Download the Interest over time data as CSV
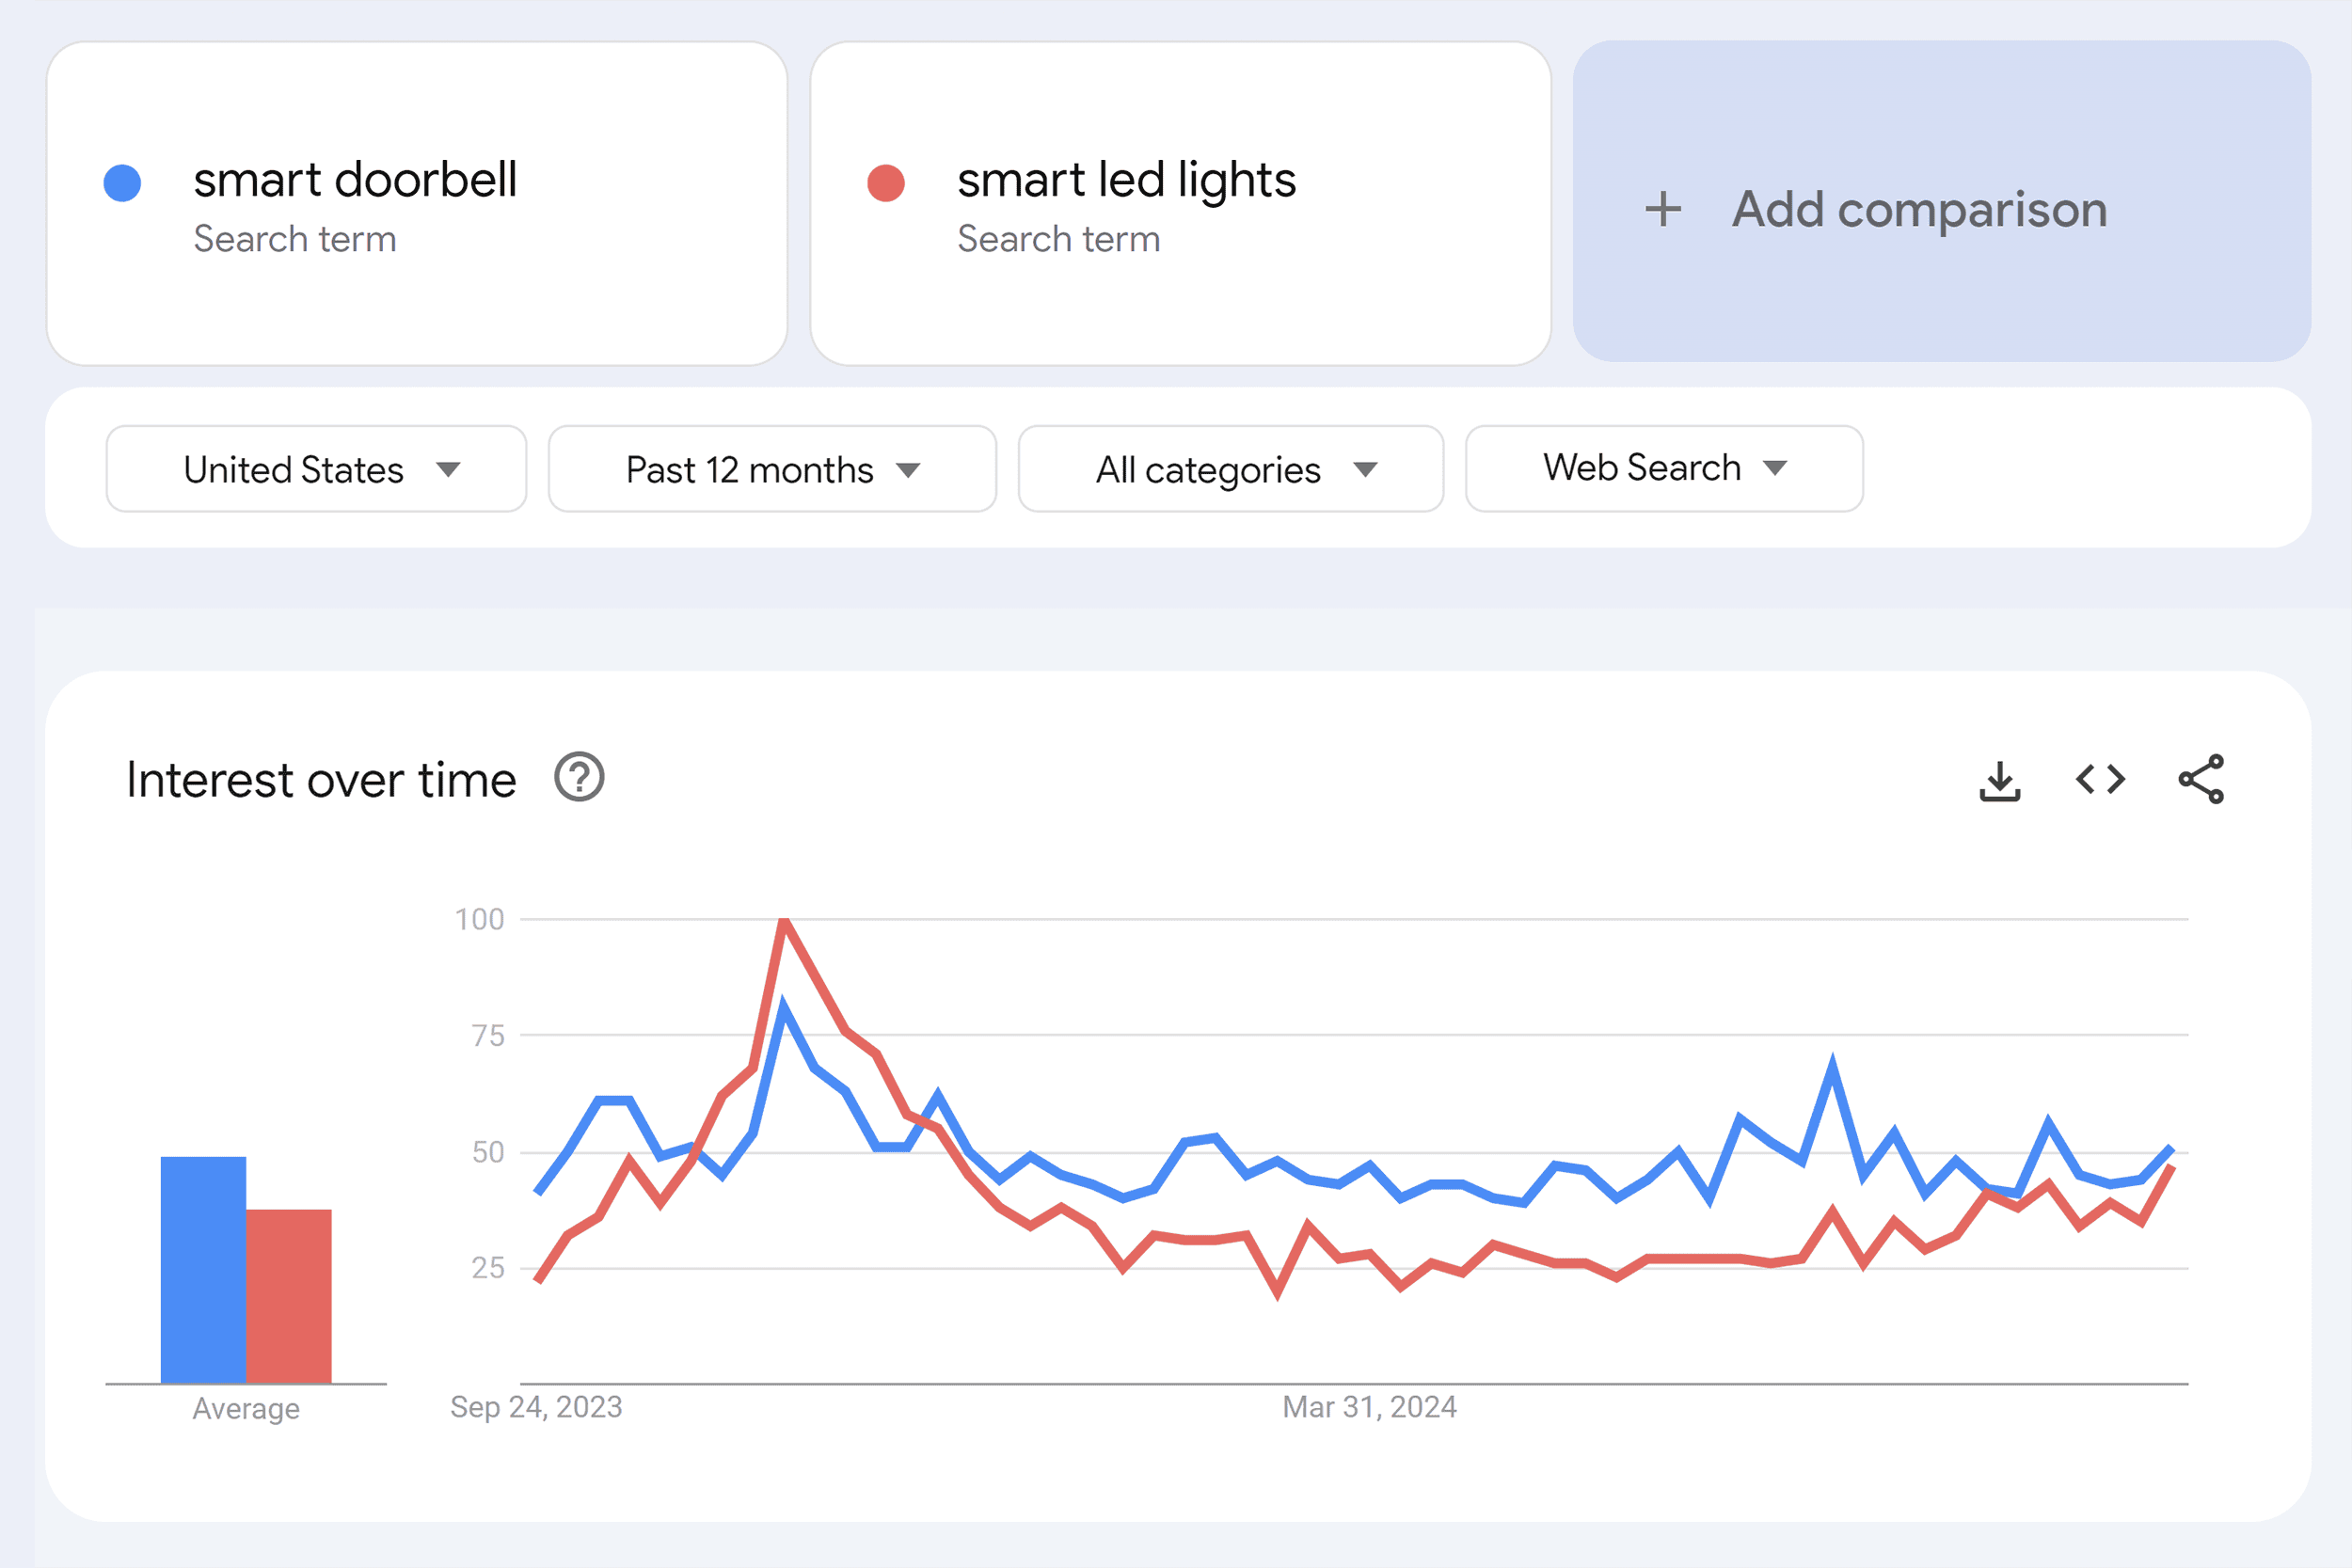 [2000, 780]
